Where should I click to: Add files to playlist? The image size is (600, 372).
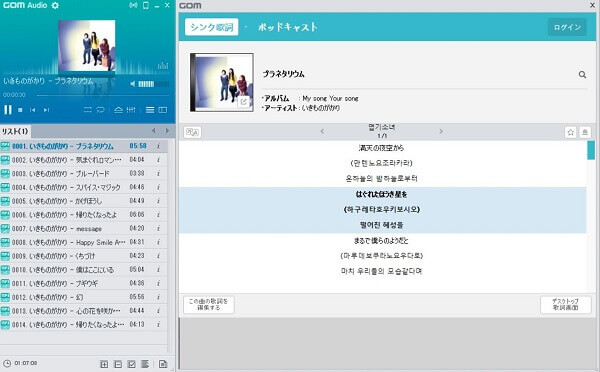[104, 364]
